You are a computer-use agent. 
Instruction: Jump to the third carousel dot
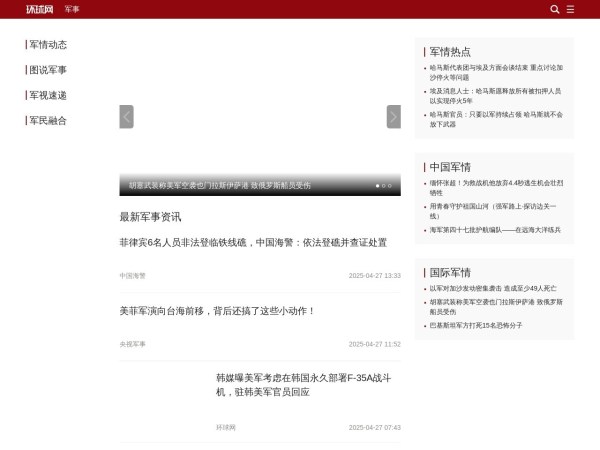point(390,185)
